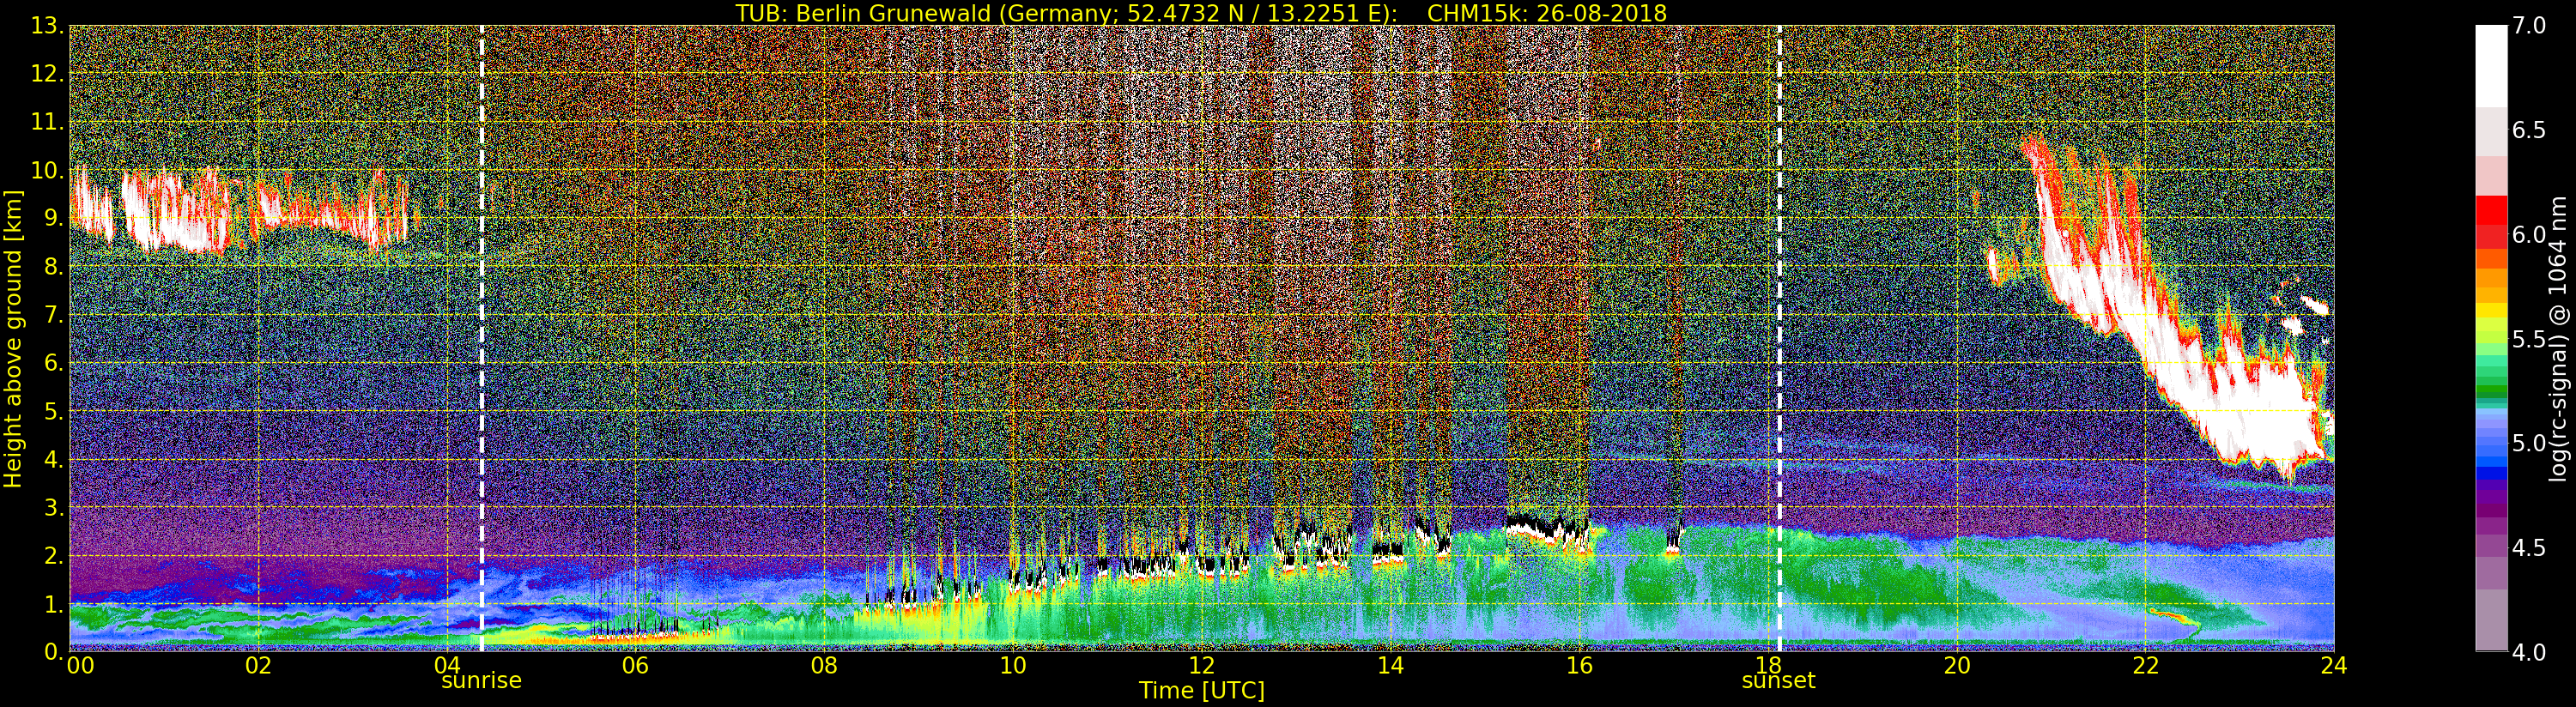The image size is (2576, 707).
Task: Click the '0.' height axis tick label
Action: 54,652
